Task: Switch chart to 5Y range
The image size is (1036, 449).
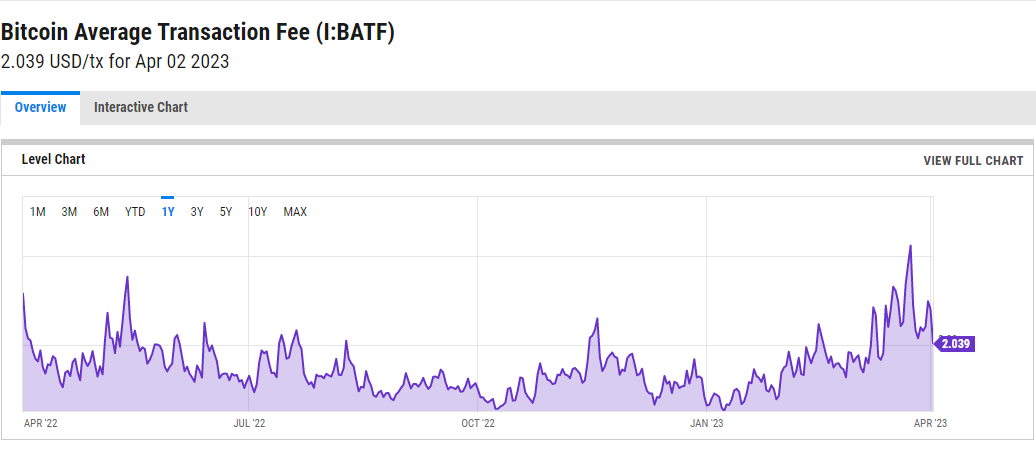Action: [226, 212]
